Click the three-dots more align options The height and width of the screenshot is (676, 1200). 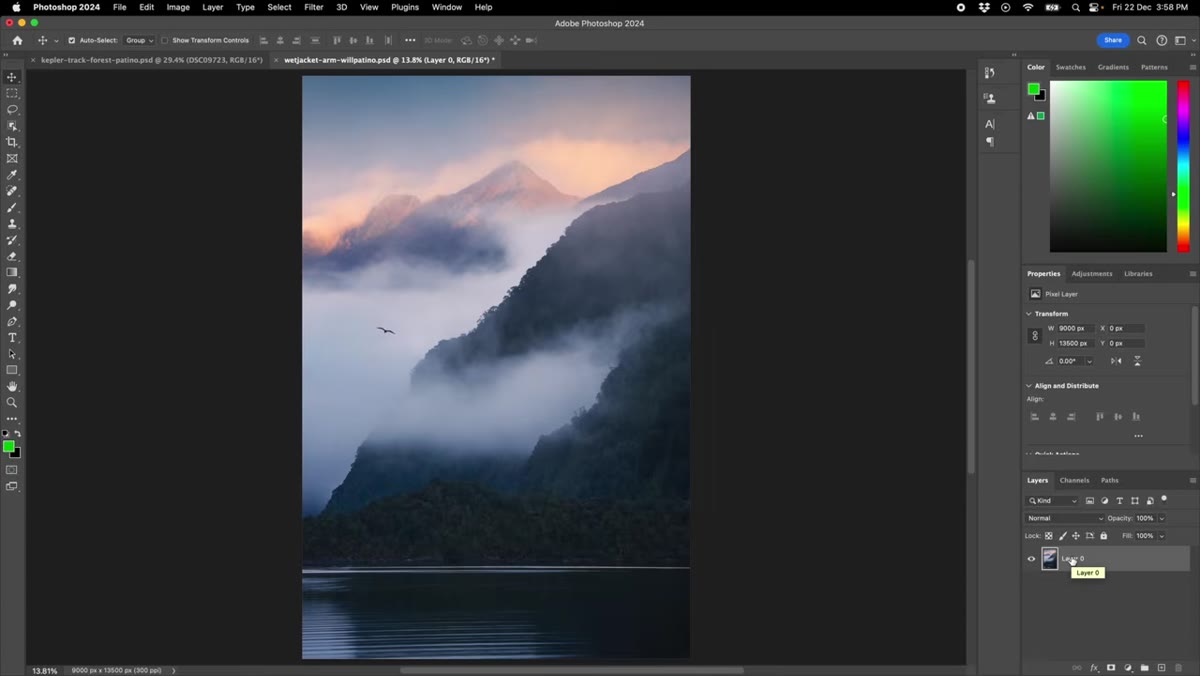point(410,40)
